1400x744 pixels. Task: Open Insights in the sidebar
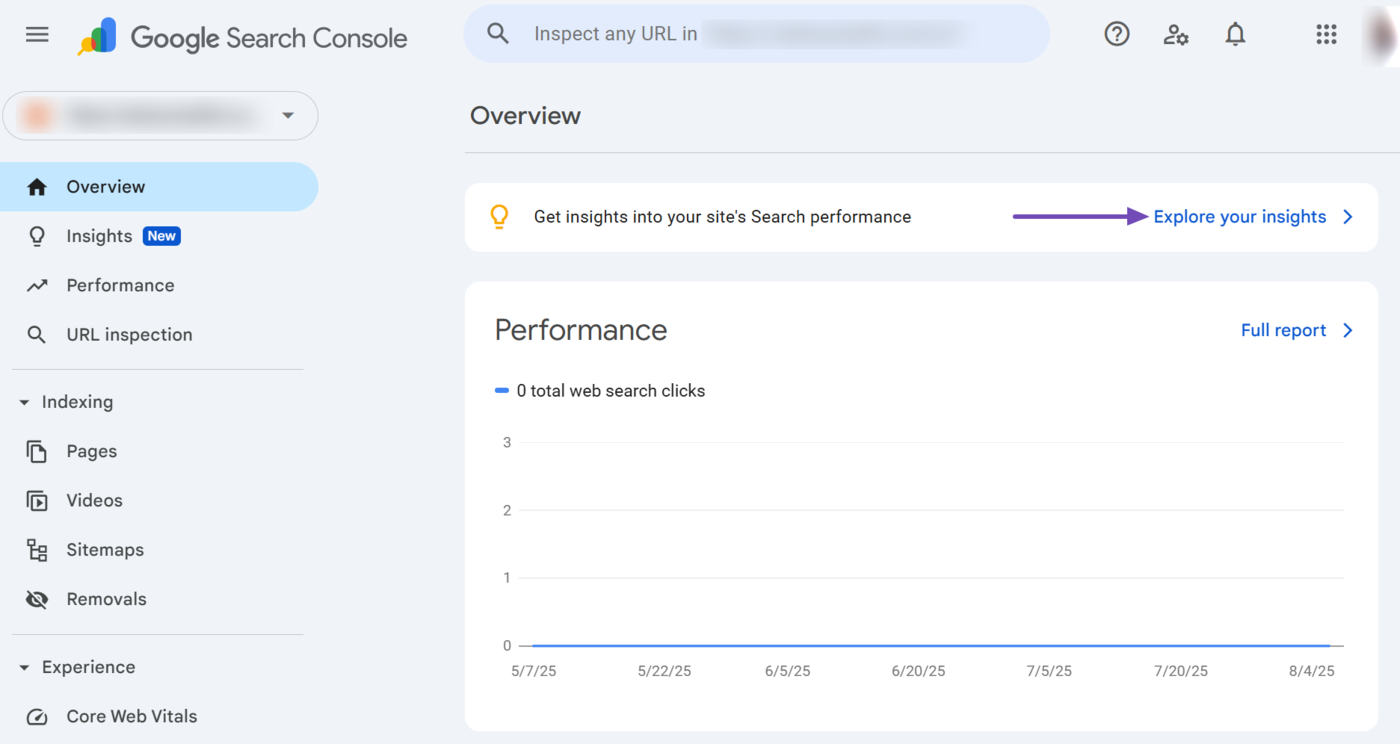click(x=99, y=236)
